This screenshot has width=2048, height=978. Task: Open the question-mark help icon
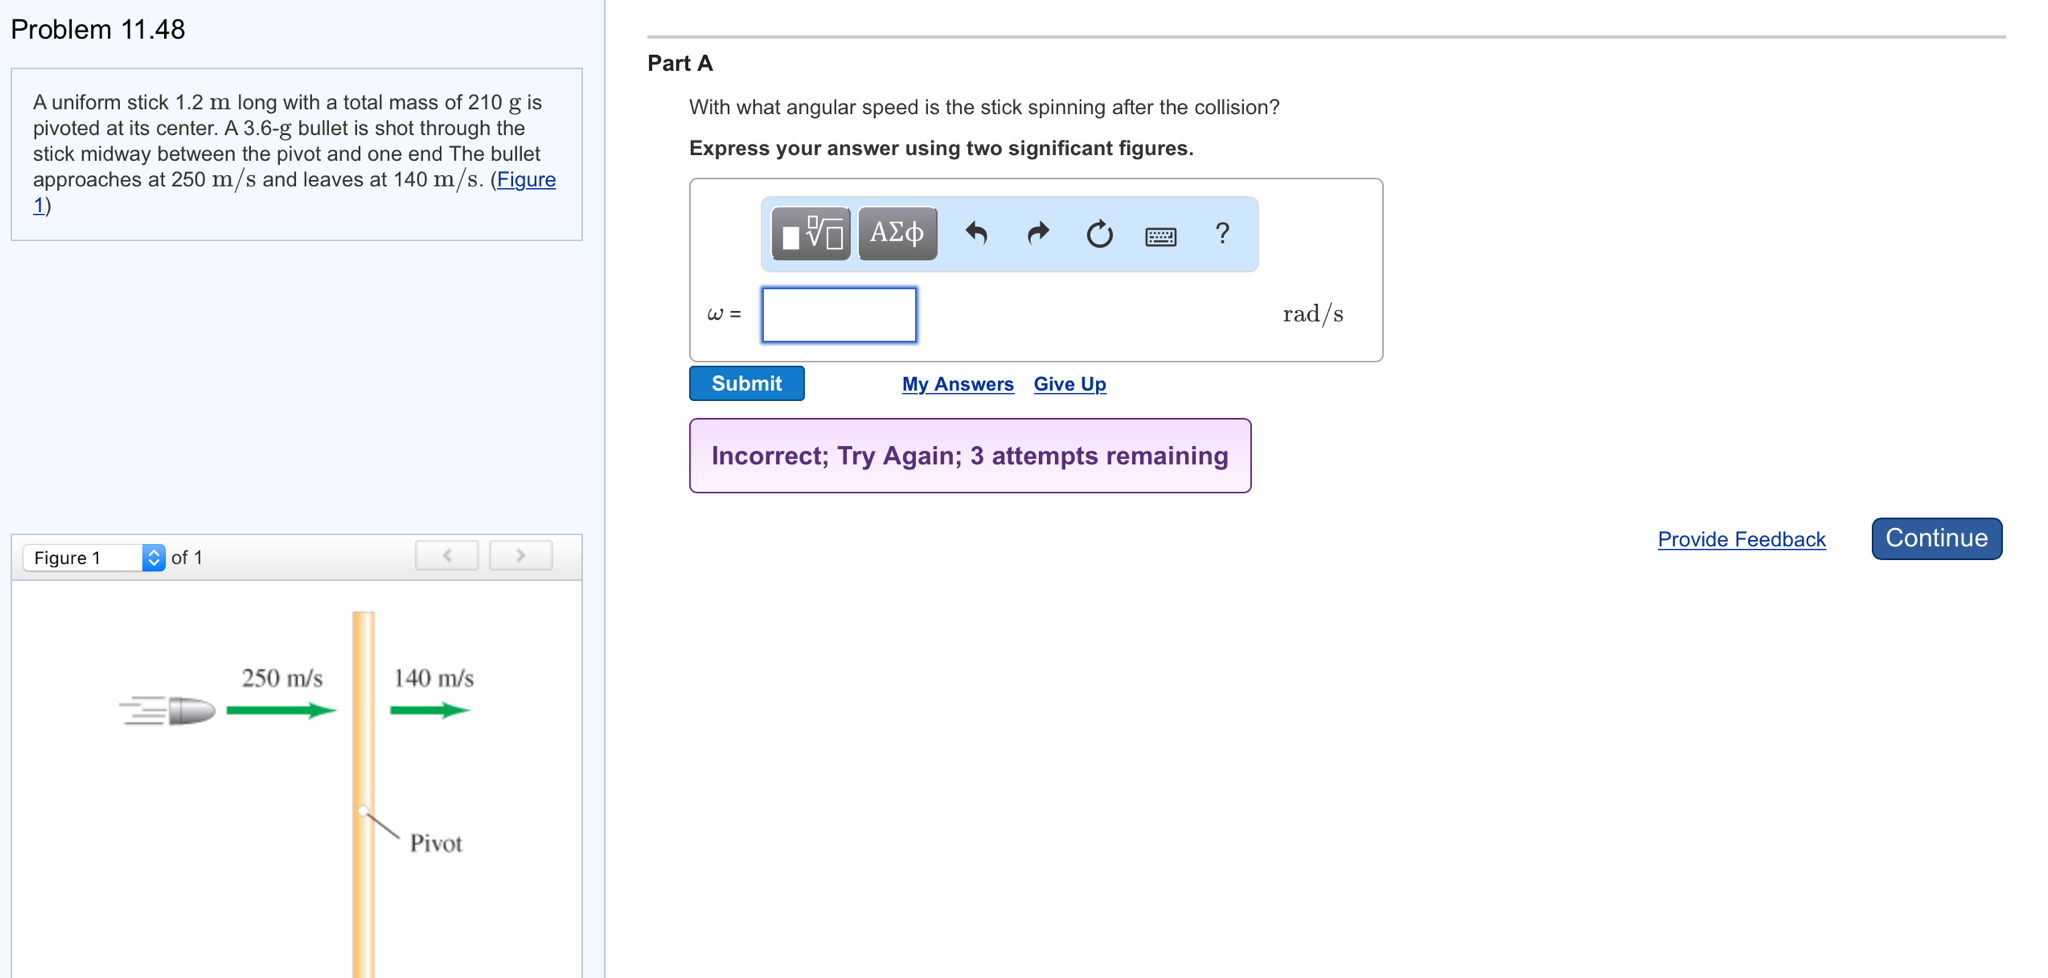tap(1222, 234)
